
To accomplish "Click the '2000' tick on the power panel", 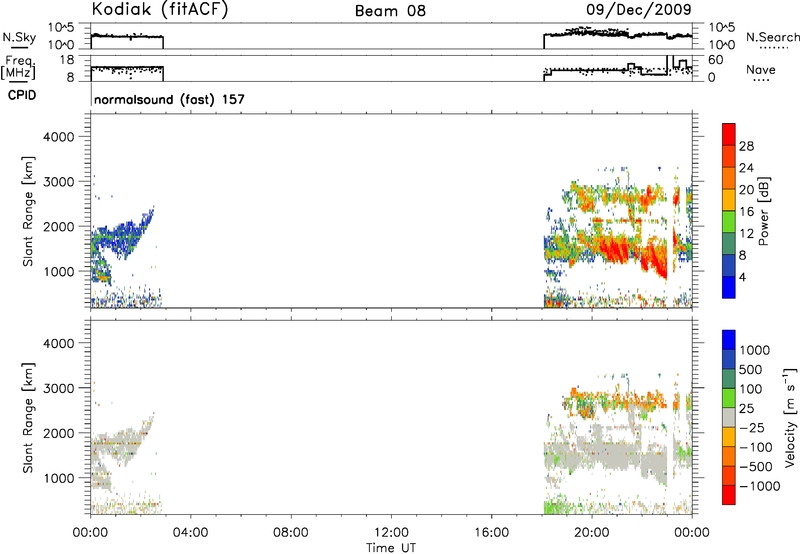I will (59, 227).
